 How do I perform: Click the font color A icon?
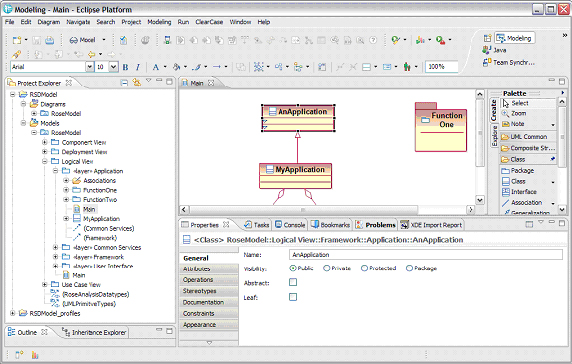click(156, 67)
